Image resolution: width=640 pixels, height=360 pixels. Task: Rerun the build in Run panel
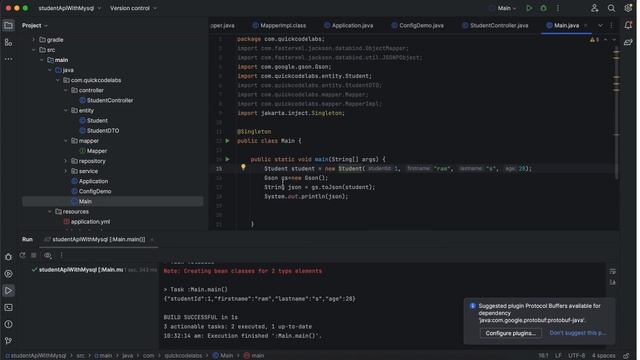tap(22, 256)
